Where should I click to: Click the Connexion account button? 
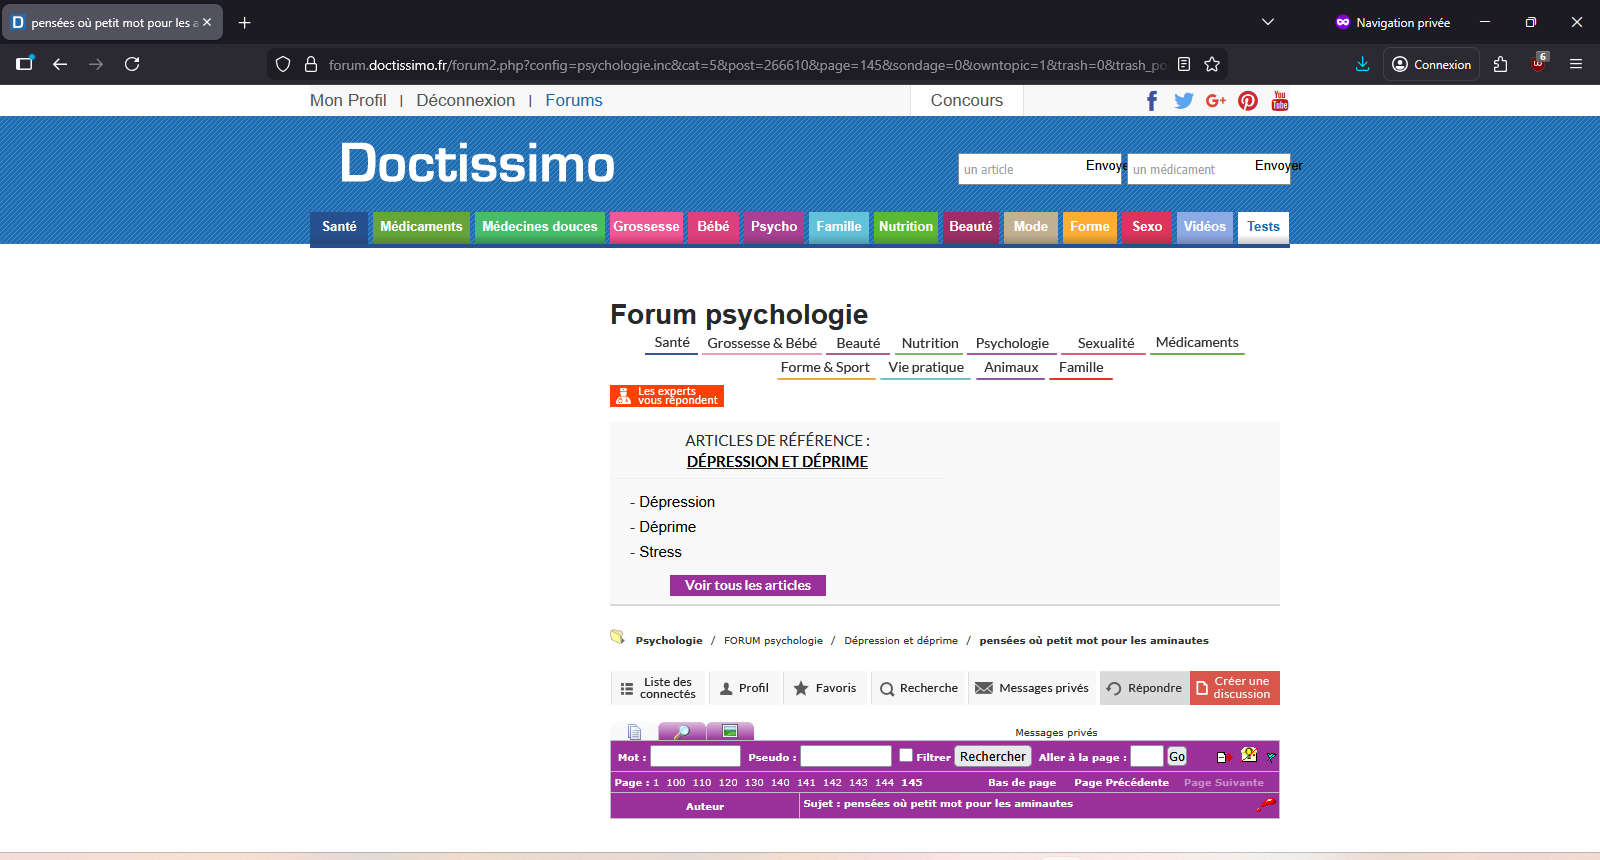[x=1432, y=64]
